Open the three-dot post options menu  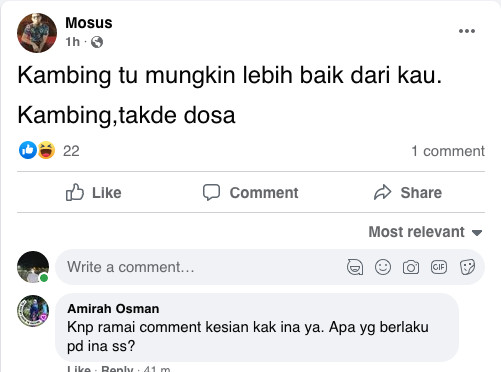tap(467, 31)
